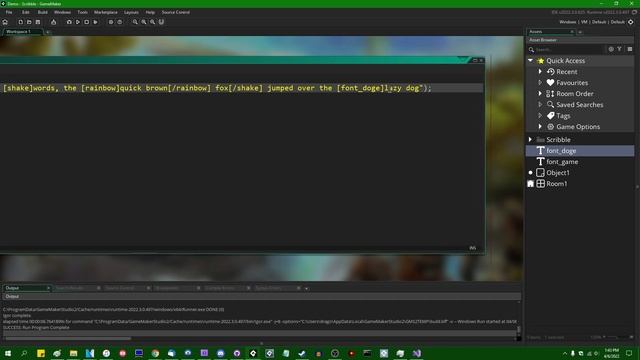Open Sticky Notes from the taskbar
Image resolution: width=640 pixels, height=360 pixels.
41,353
